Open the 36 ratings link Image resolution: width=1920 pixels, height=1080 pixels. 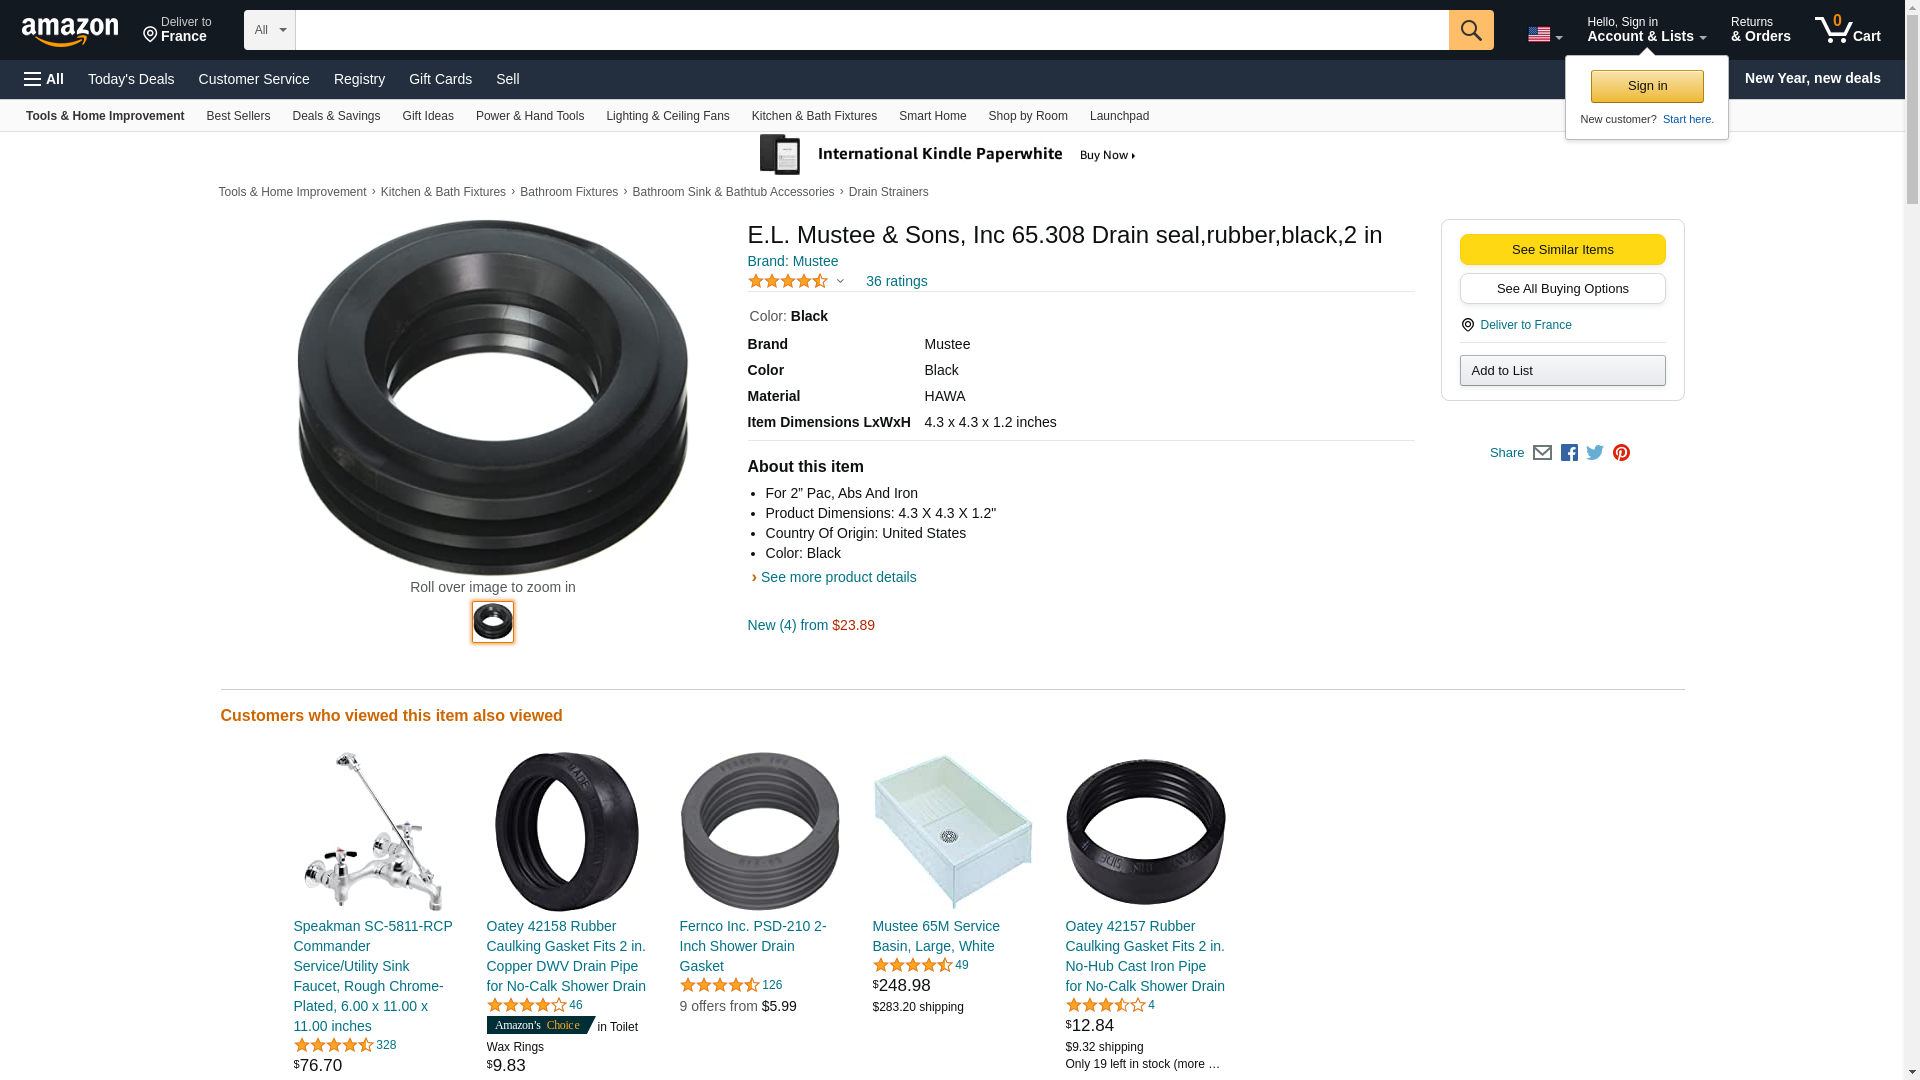pyautogui.click(x=896, y=281)
